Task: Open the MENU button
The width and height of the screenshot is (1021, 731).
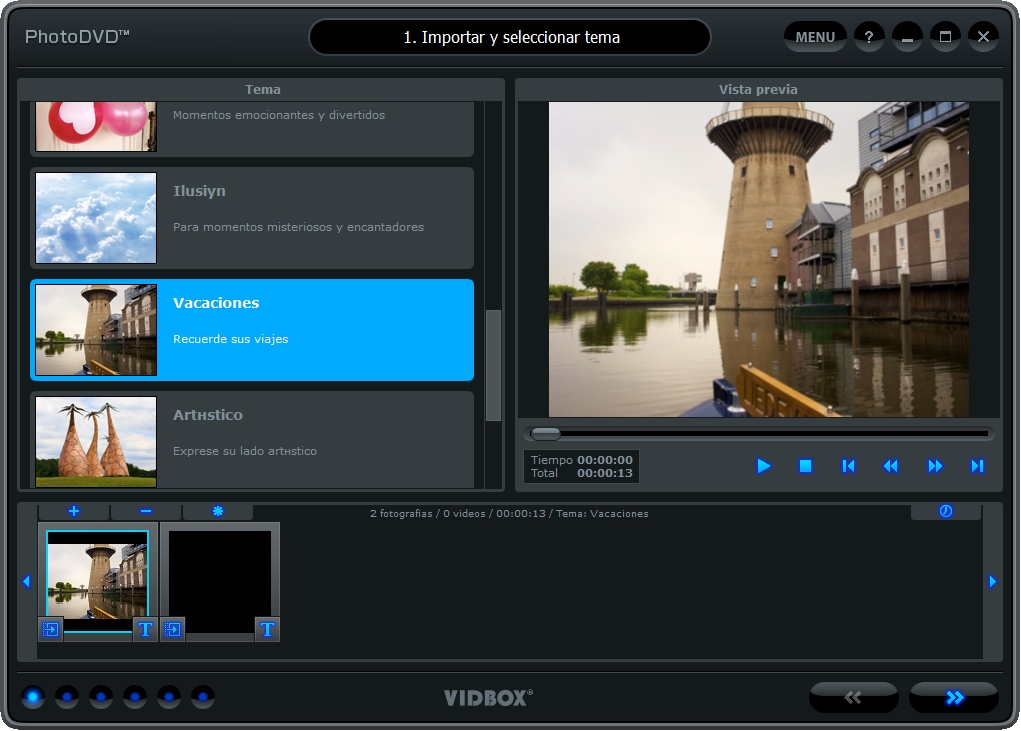Action: click(x=815, y=37)
